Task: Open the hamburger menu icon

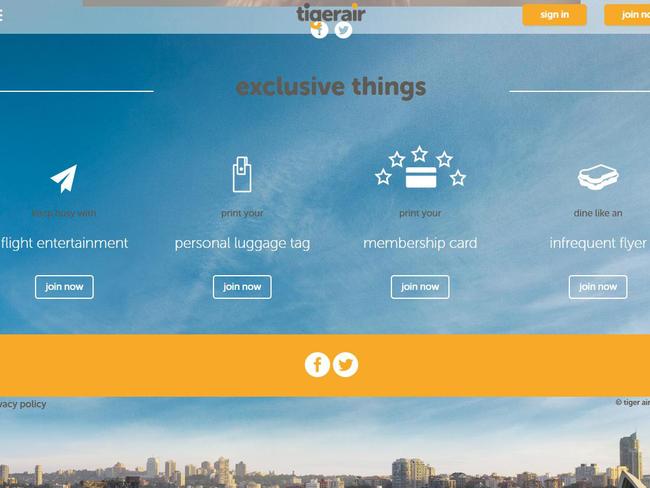Action: [x=1, y=15]
